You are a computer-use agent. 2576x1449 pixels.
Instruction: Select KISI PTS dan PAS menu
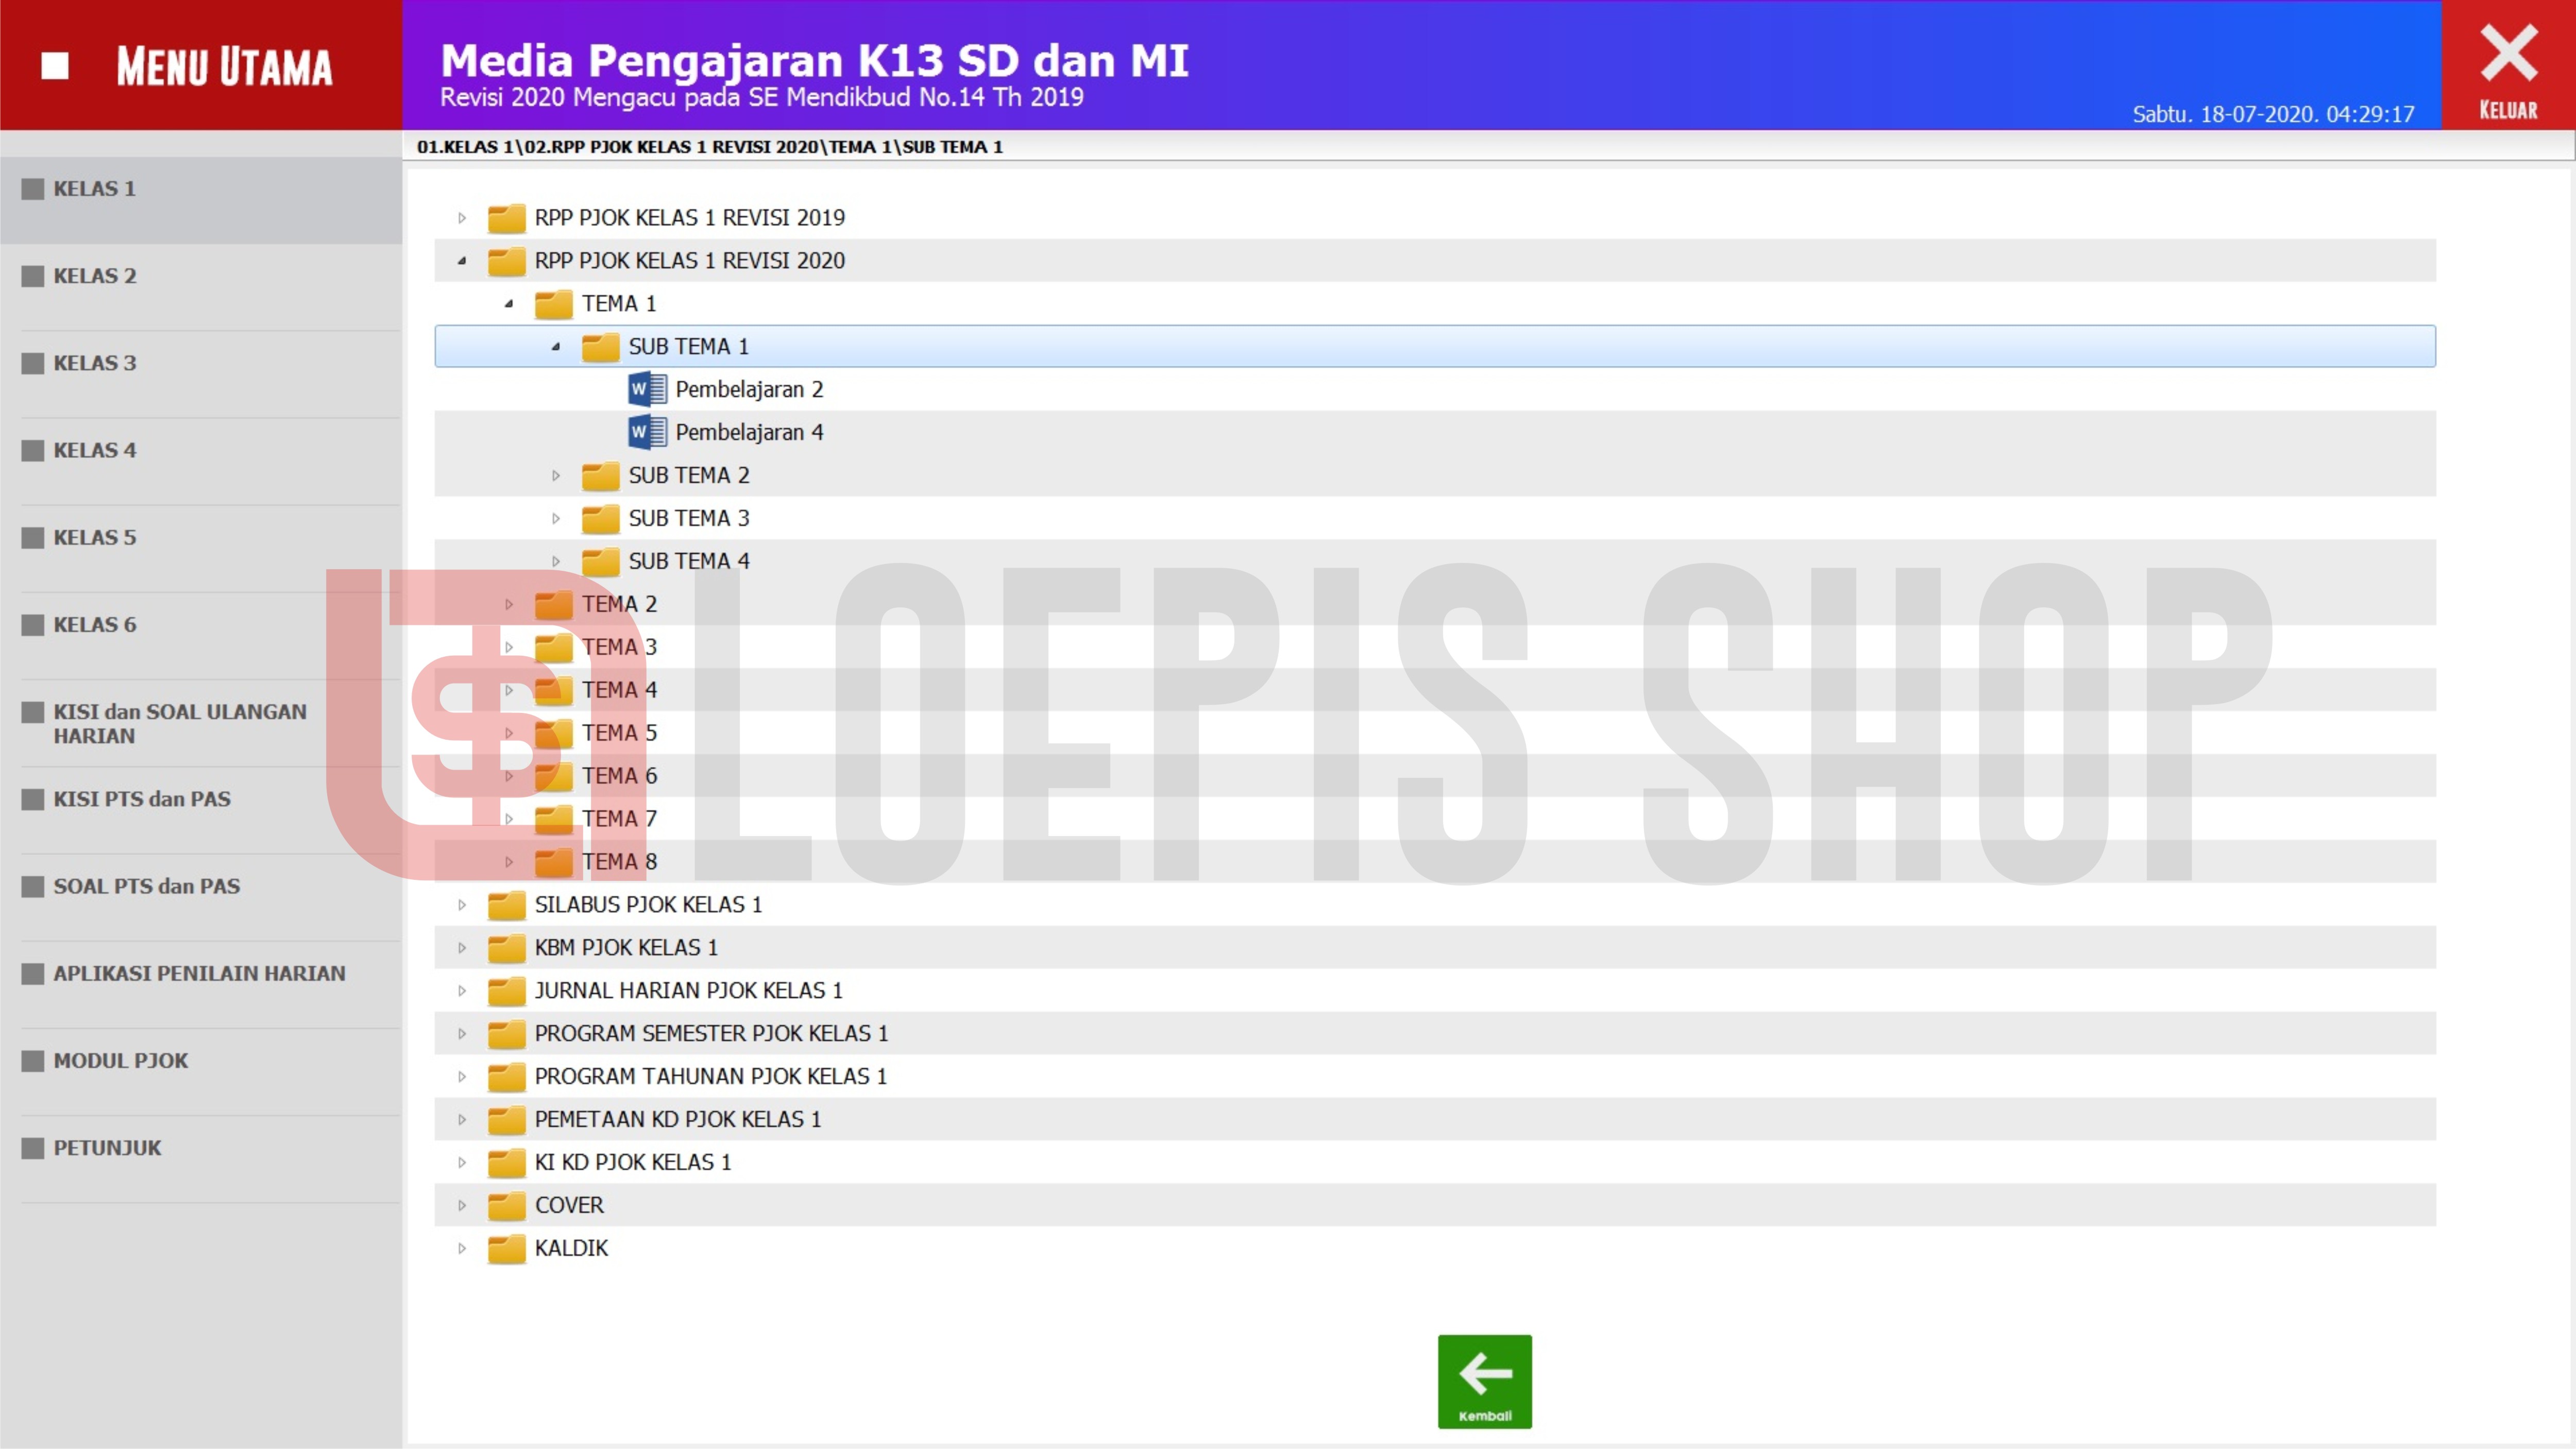142,799
